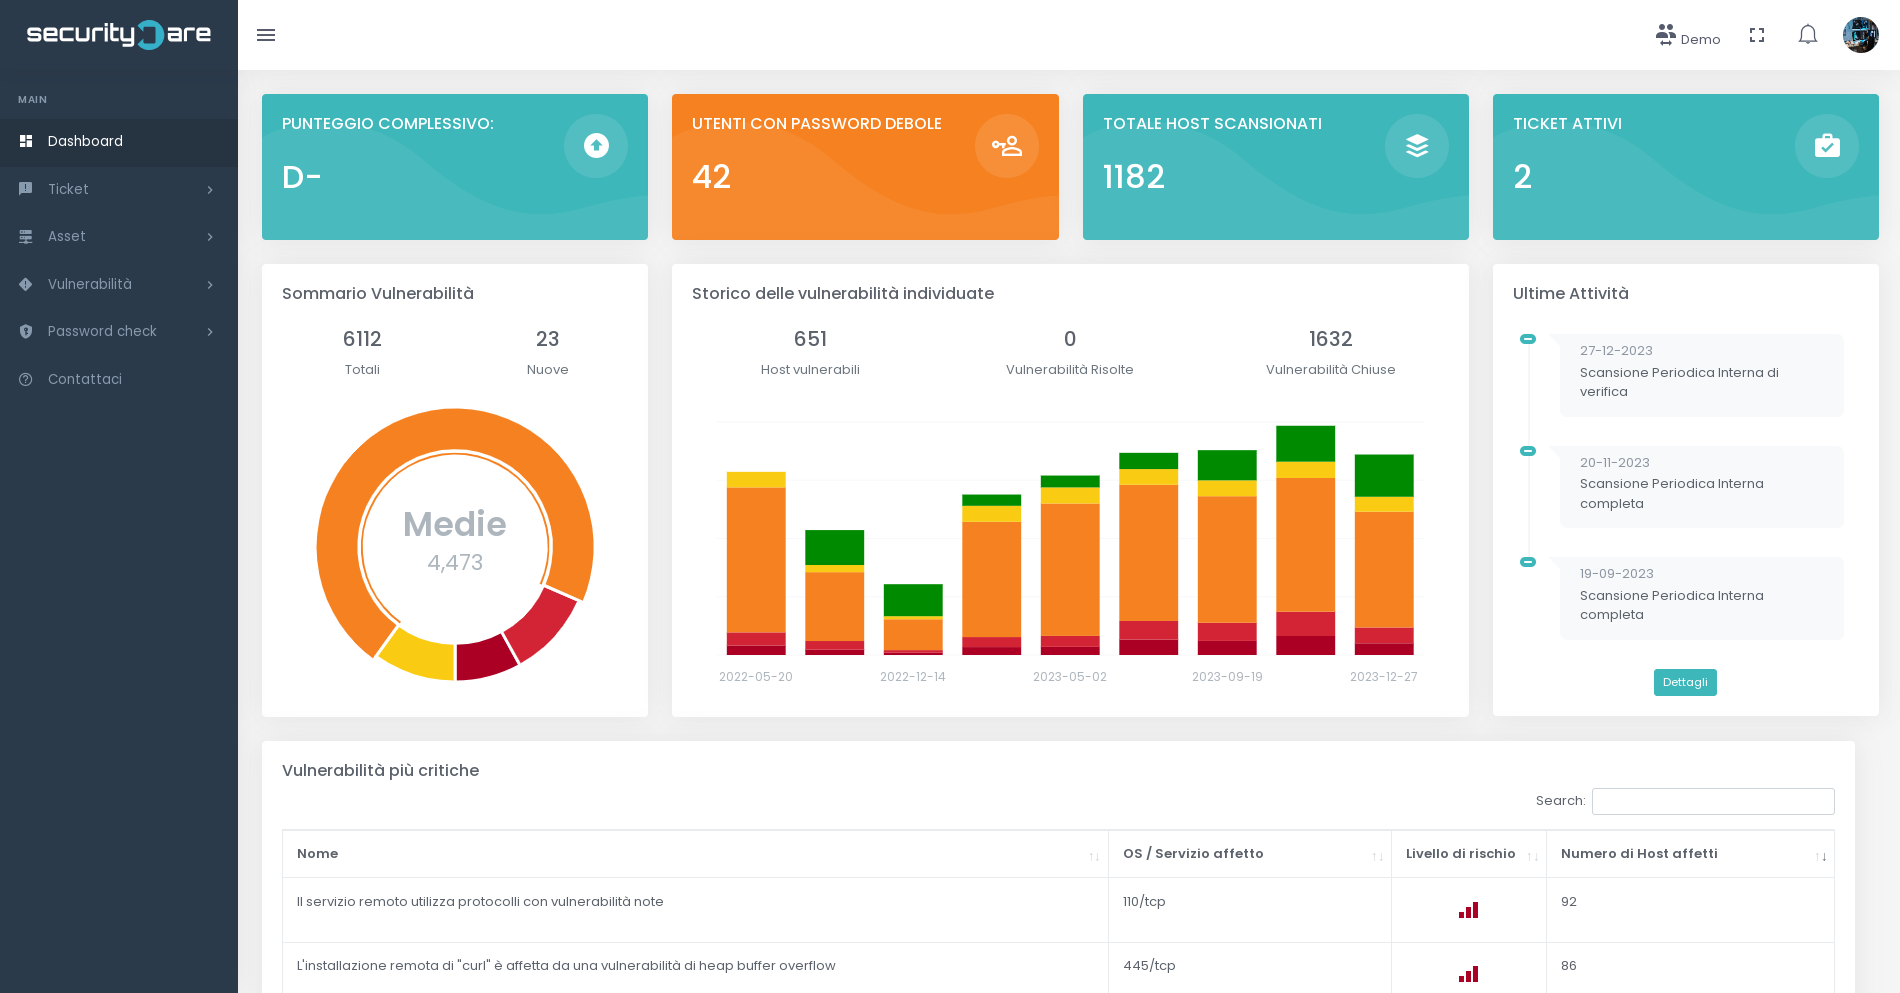Click the SecurityCare logo
1900x993 pixels.
tap(118, 34)
